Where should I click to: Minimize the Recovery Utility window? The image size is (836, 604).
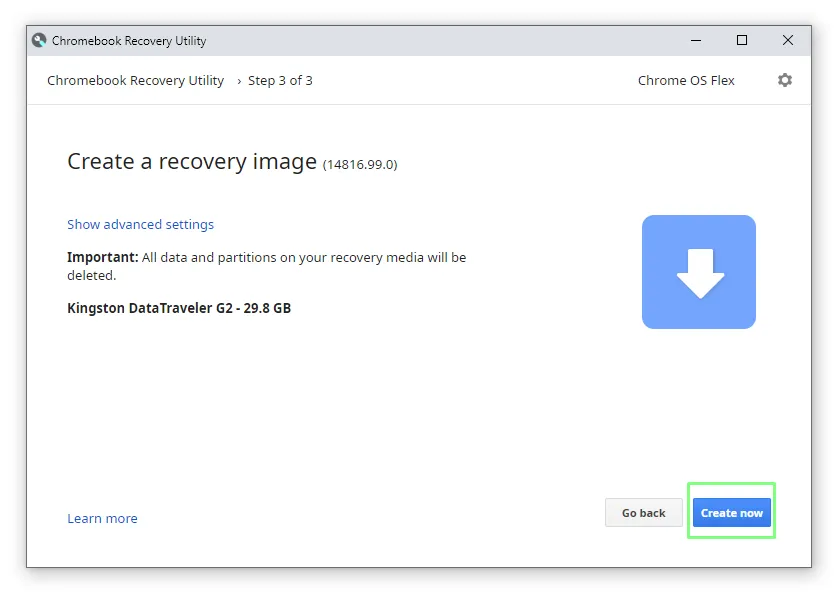coord(696,41)
